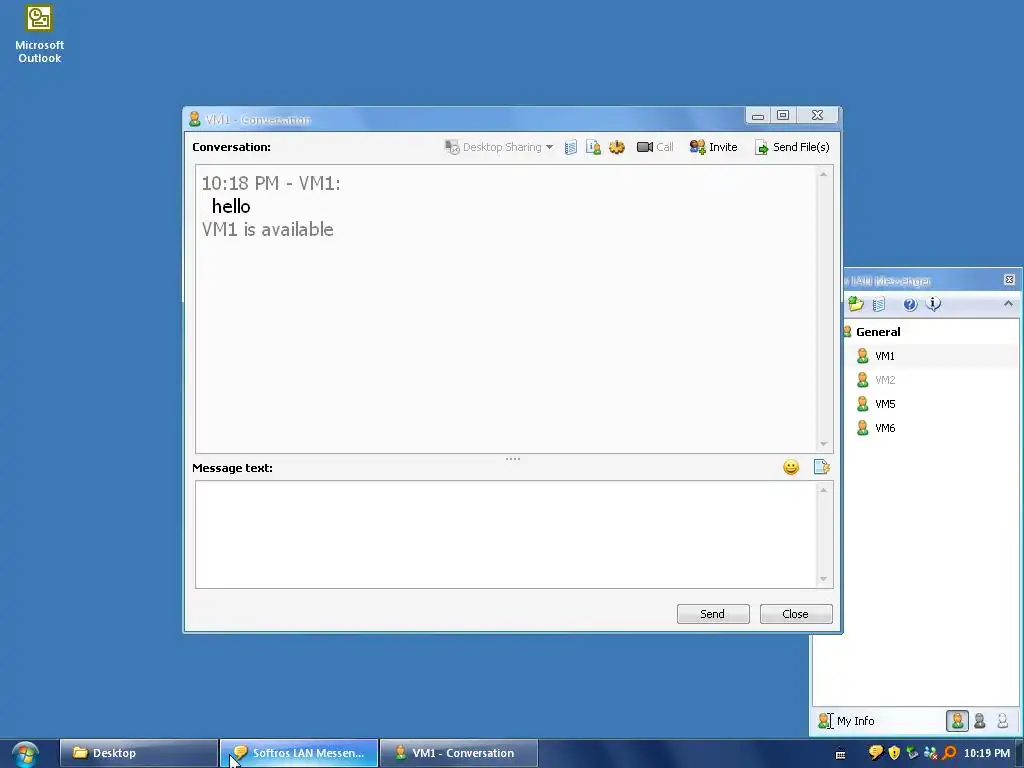Minimize the VM1 - Conversation window
The height and width of the screenshot is (768, 1024).
pos(758,115)
